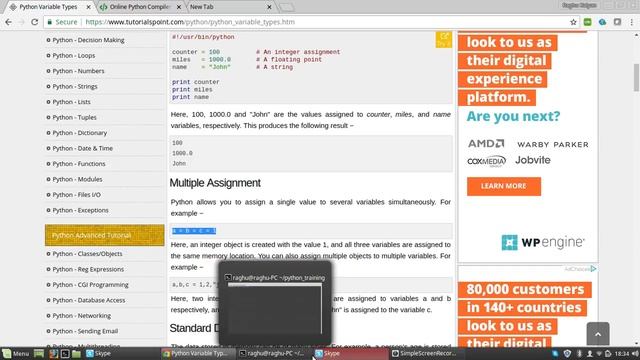
Task: Open Python - Networking in sidebar
Action: pos(82,316)
